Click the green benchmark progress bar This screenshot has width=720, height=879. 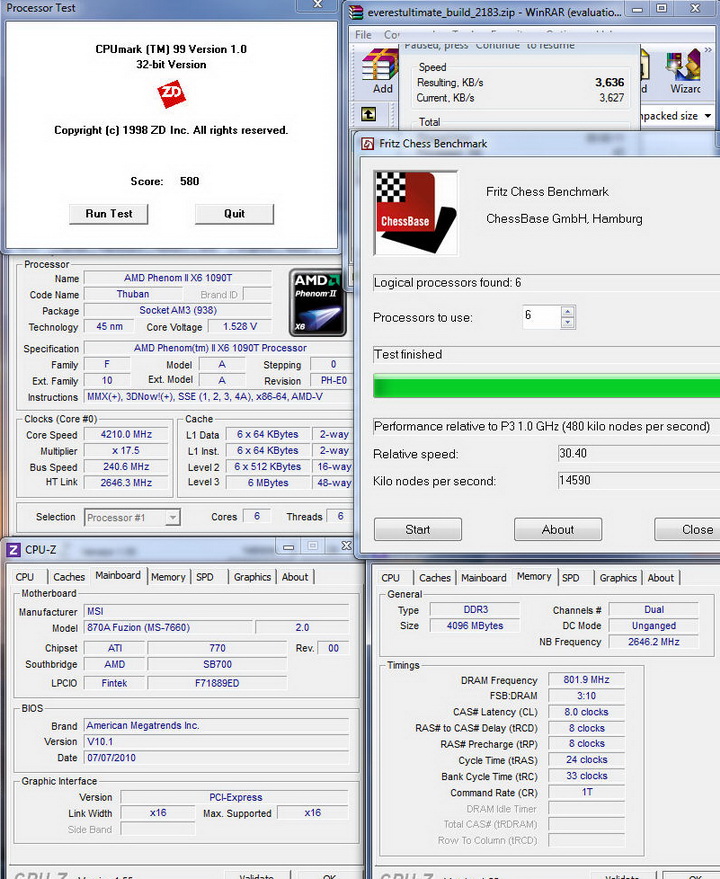pyautogui.click(x=546, y=388)
